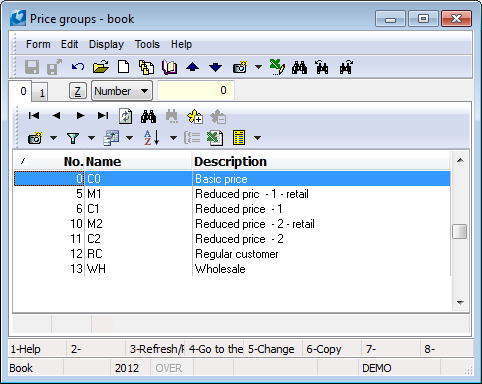Go to previous record arrow

click(56, 116)
